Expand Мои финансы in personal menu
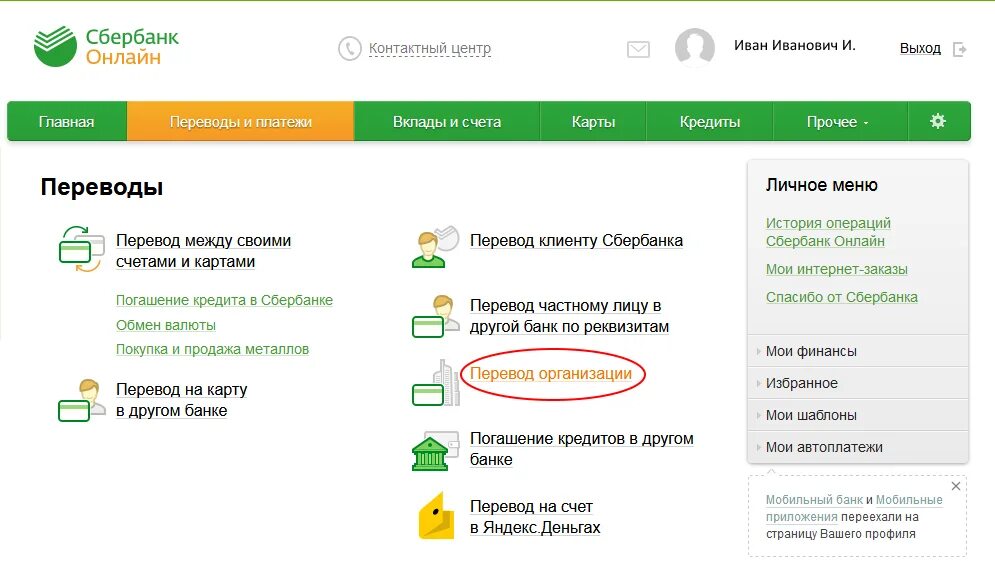The height and width of the screenshot is (561, 995). coord(858,351)
